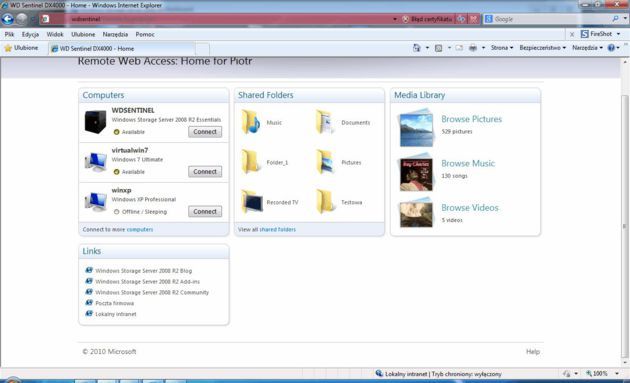
Task: Click the FireShot toolbar icon
Action: [x=585, y=34]
